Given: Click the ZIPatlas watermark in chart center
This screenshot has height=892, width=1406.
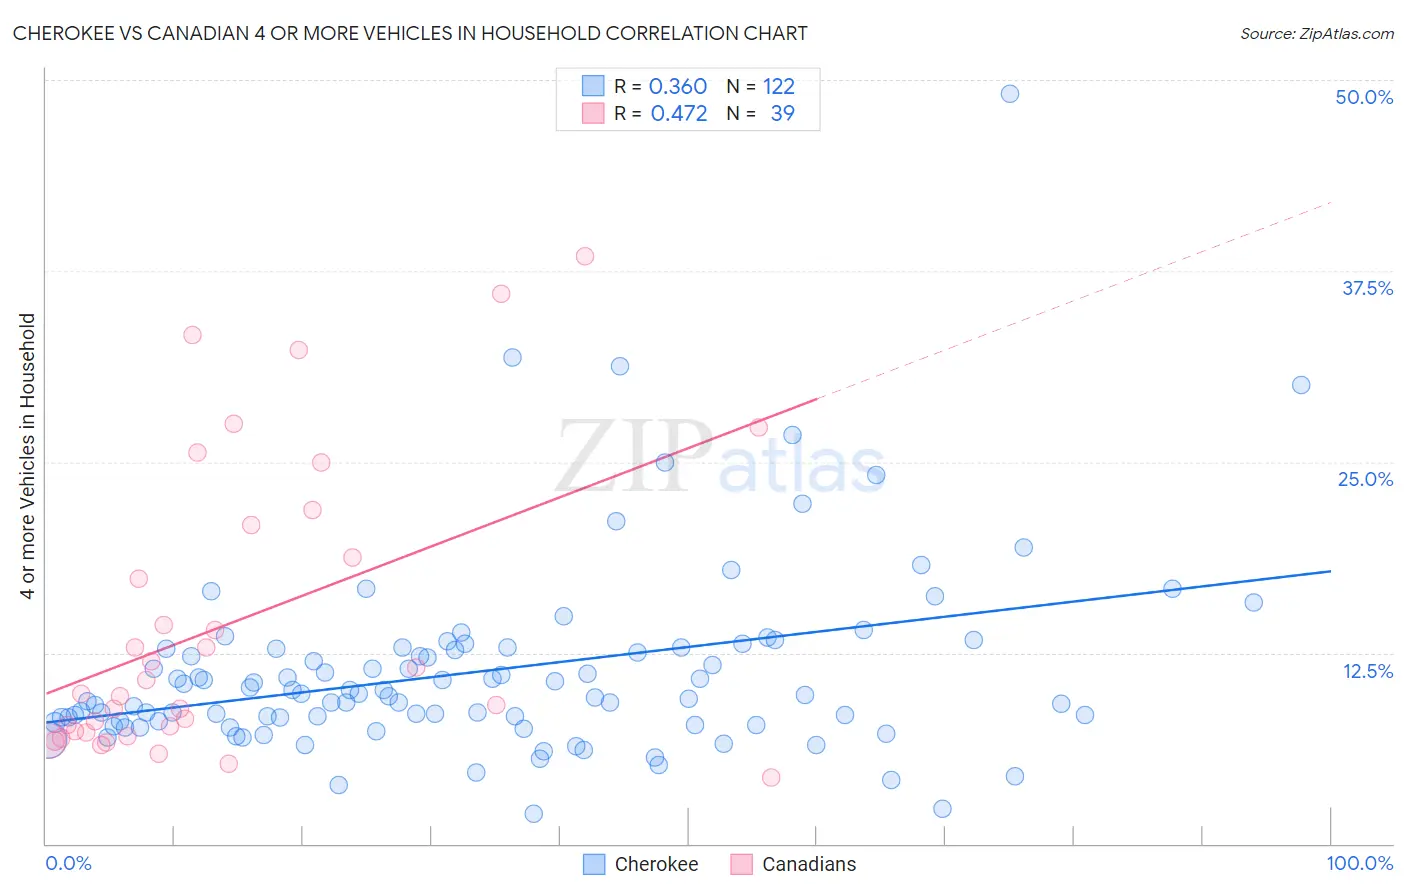Looking at the screenshot, I should tap(720, 456).
